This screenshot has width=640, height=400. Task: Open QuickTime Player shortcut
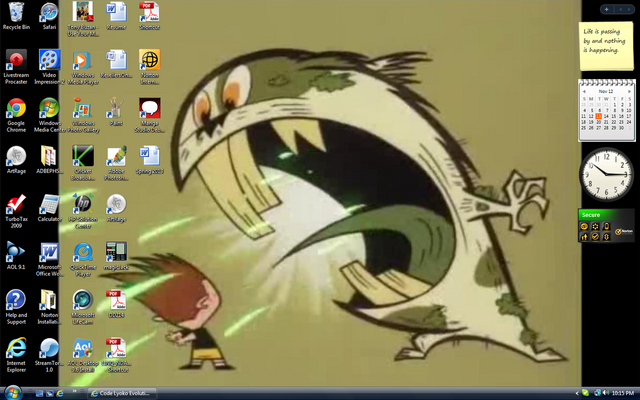pos(83,259)
